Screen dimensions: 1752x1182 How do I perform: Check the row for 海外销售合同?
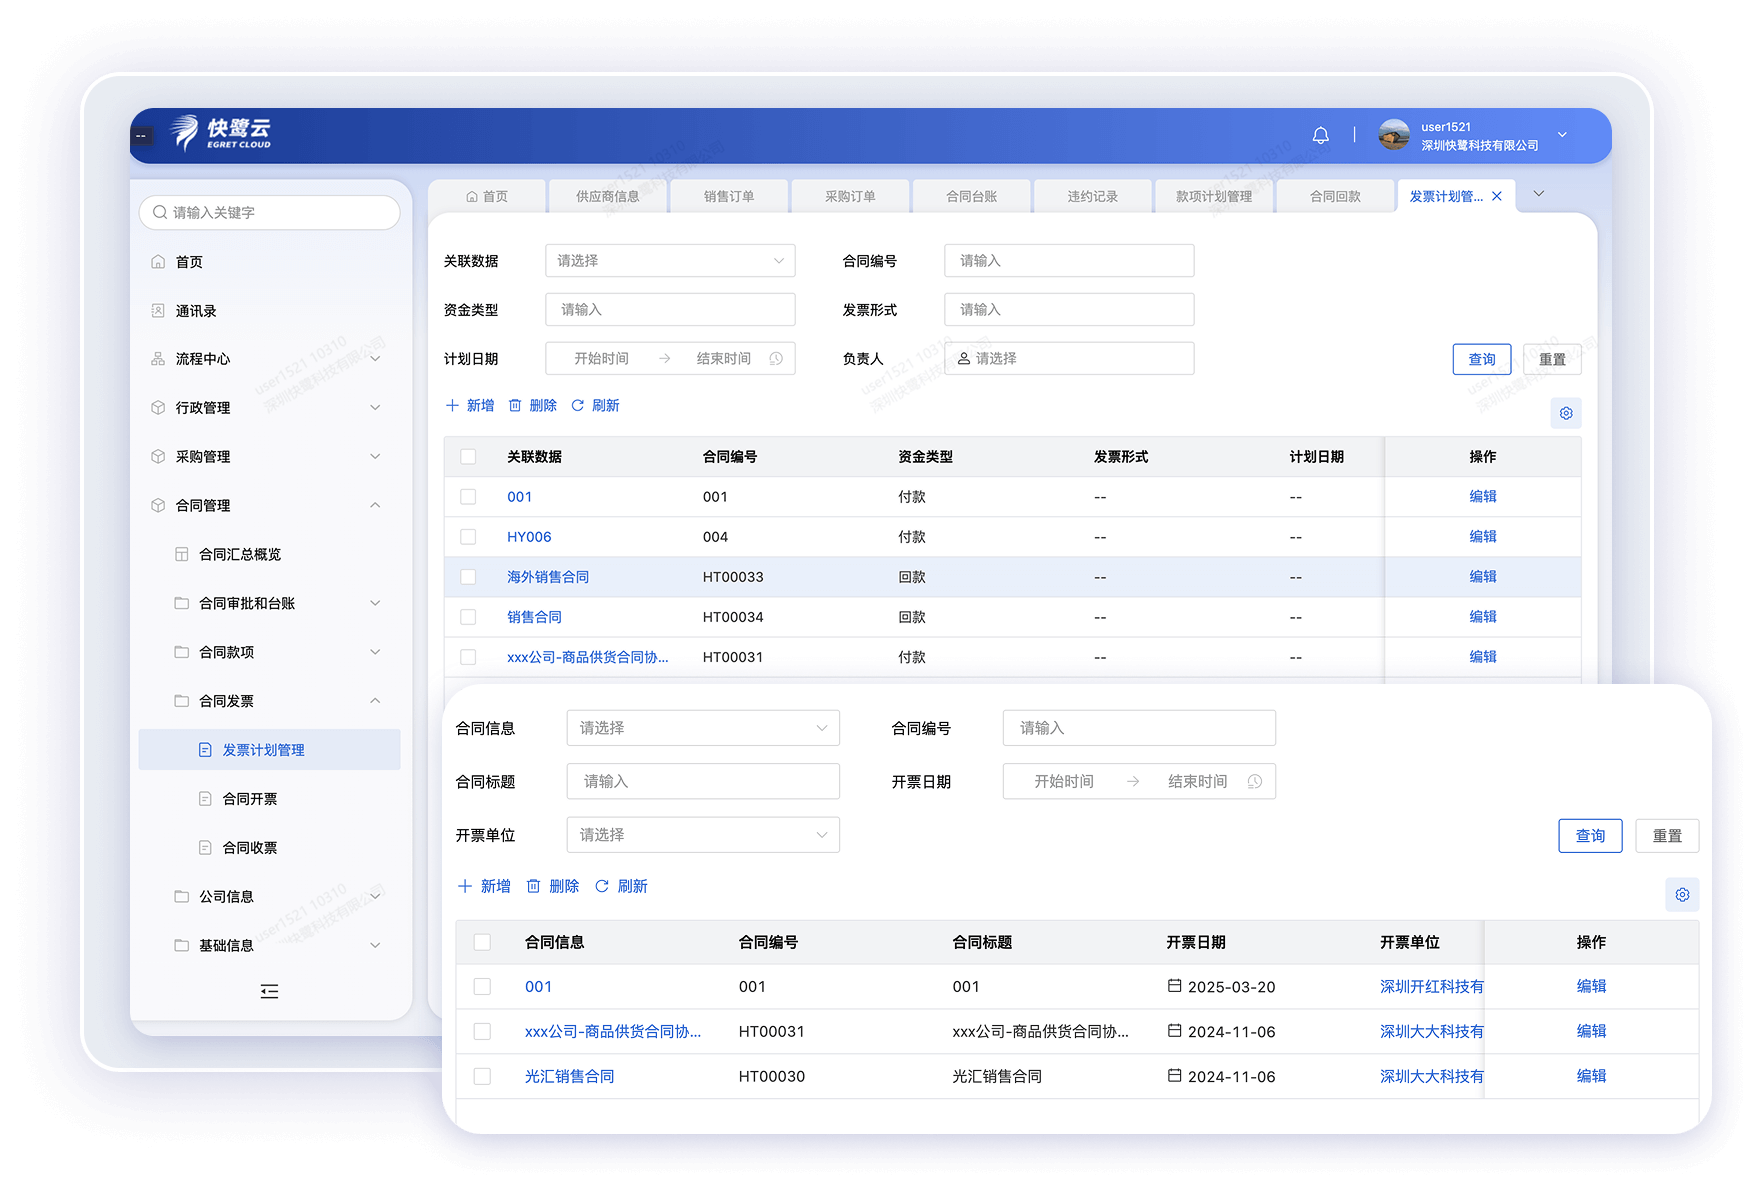(x=468, y=577)
